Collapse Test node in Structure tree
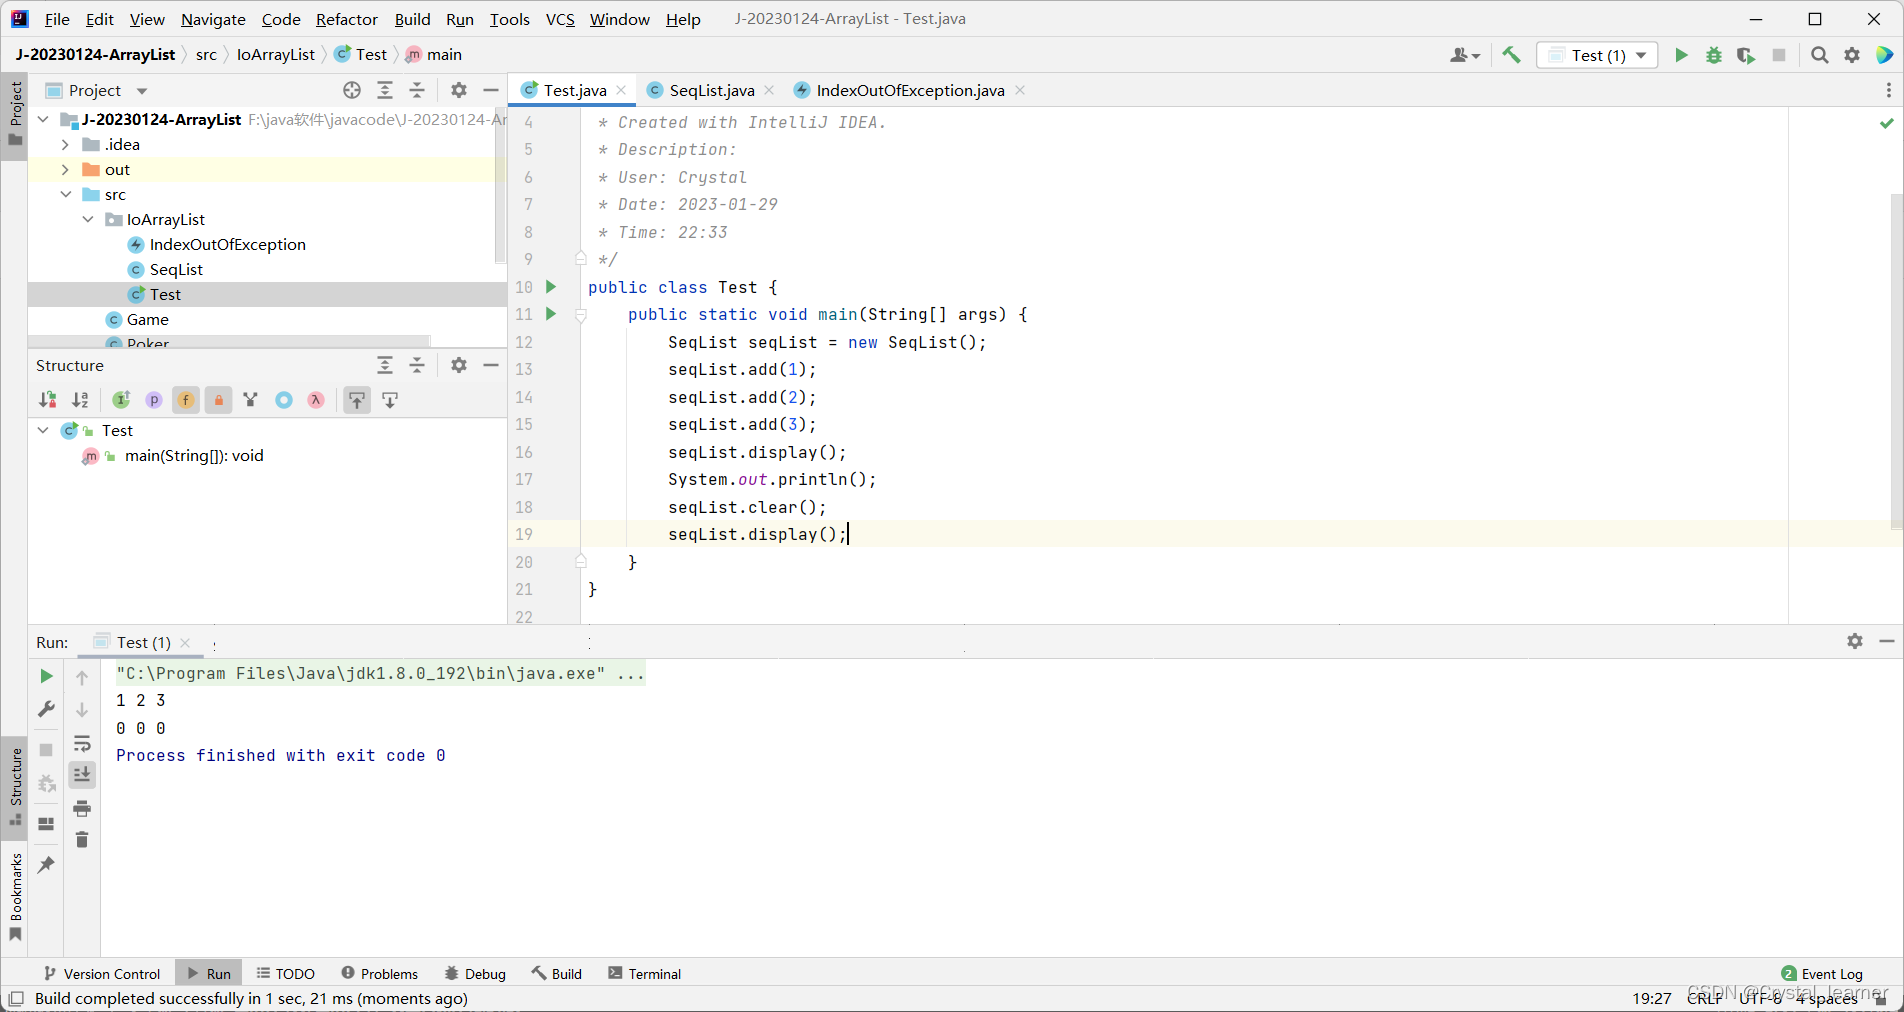This screenshot has width=1904, height=1012. coord(43,430)
